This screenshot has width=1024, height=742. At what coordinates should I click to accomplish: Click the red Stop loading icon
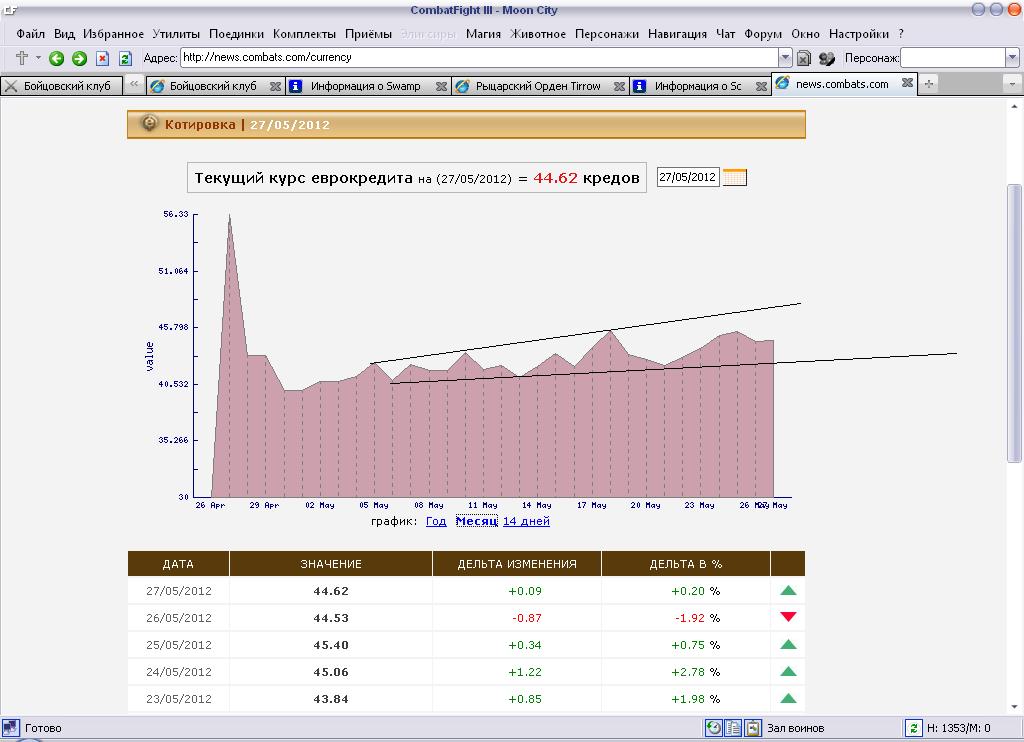point(103,58)
